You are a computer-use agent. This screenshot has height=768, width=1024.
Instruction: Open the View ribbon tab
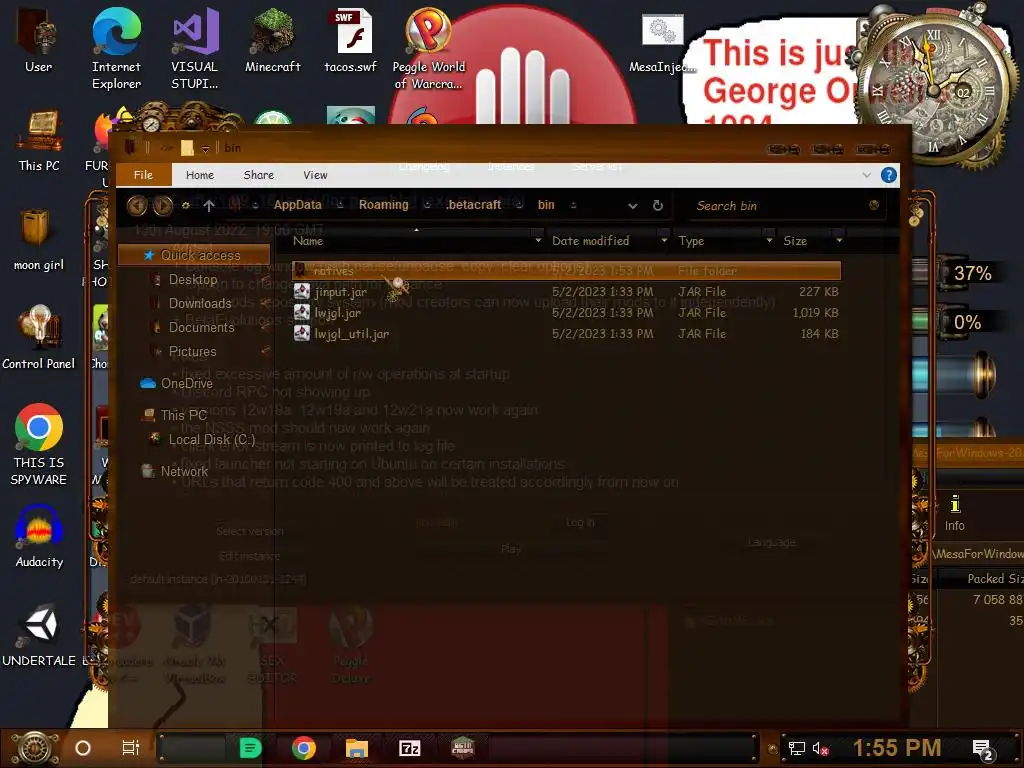click(x=315, y=175)
